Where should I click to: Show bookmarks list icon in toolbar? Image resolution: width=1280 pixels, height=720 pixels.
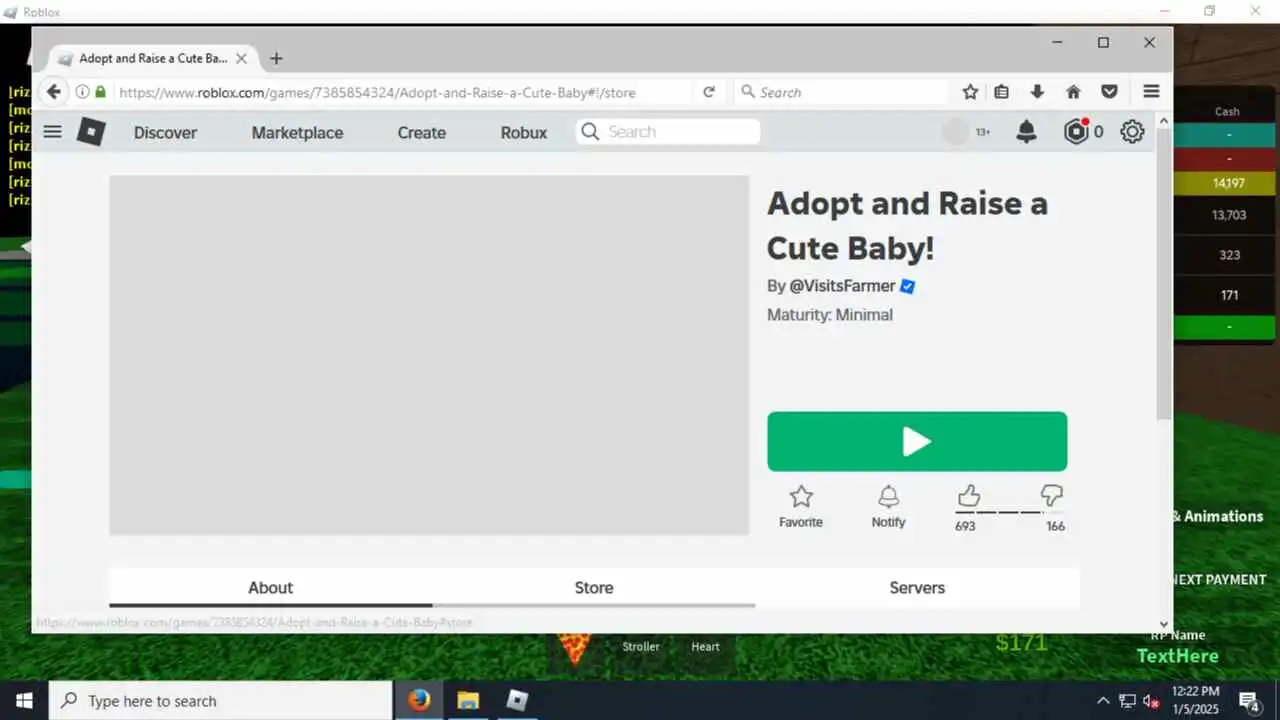pos(1002,92)
